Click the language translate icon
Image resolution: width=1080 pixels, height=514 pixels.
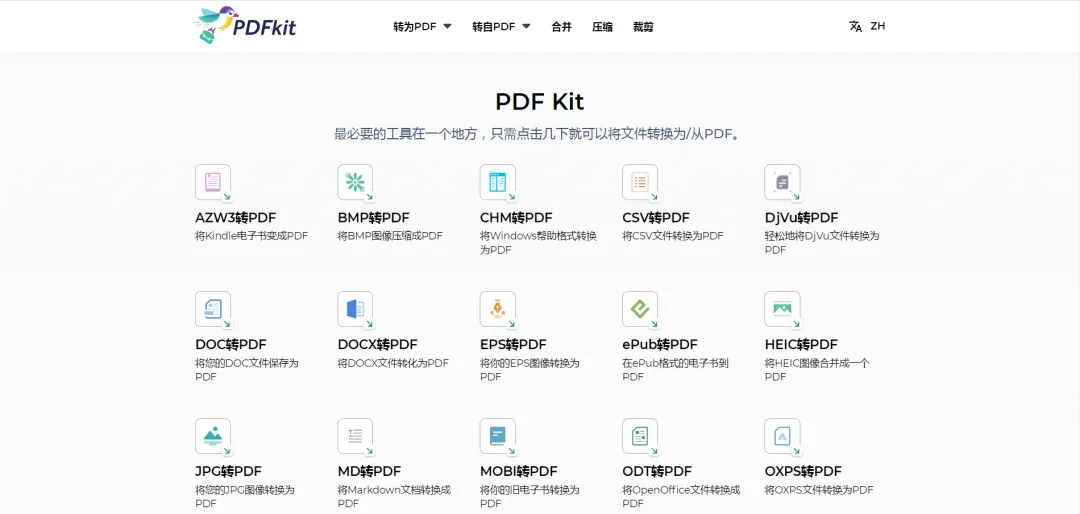(x=855, y=26)
